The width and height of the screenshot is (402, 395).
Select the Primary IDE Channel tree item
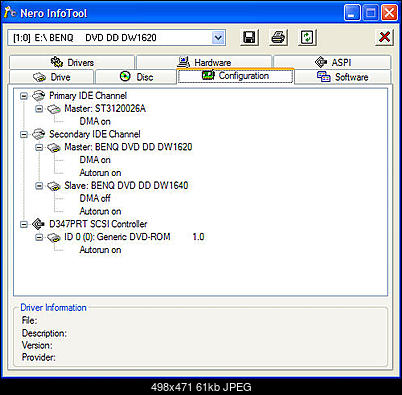tap(88, 96)
